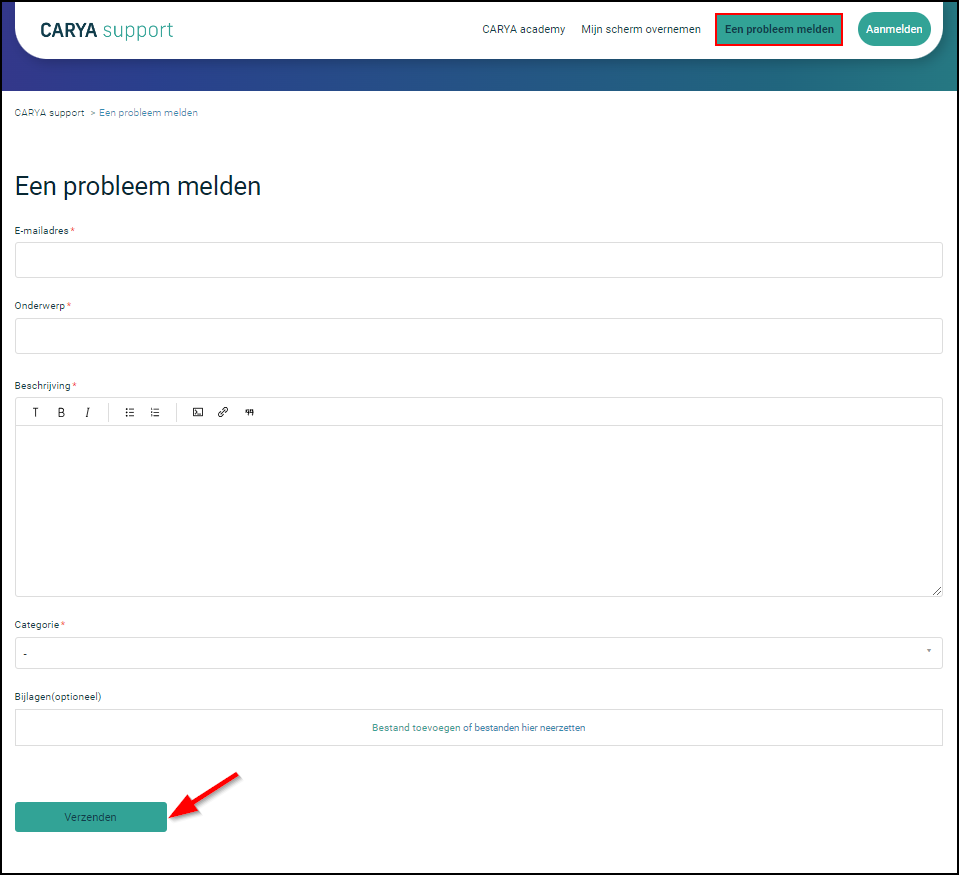Go to CARYA support breadcrumb link
The image size is (959, 875).
point(50,113)
